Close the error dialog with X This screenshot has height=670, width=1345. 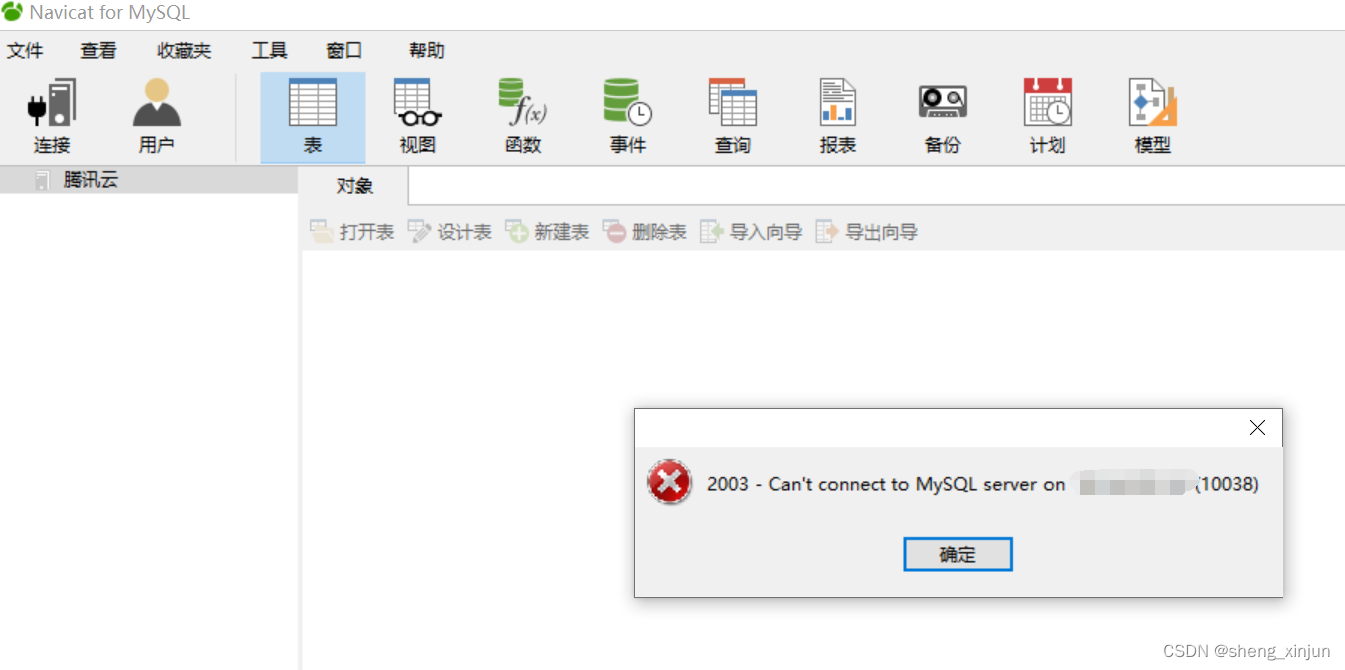(x=1258, y=428)
